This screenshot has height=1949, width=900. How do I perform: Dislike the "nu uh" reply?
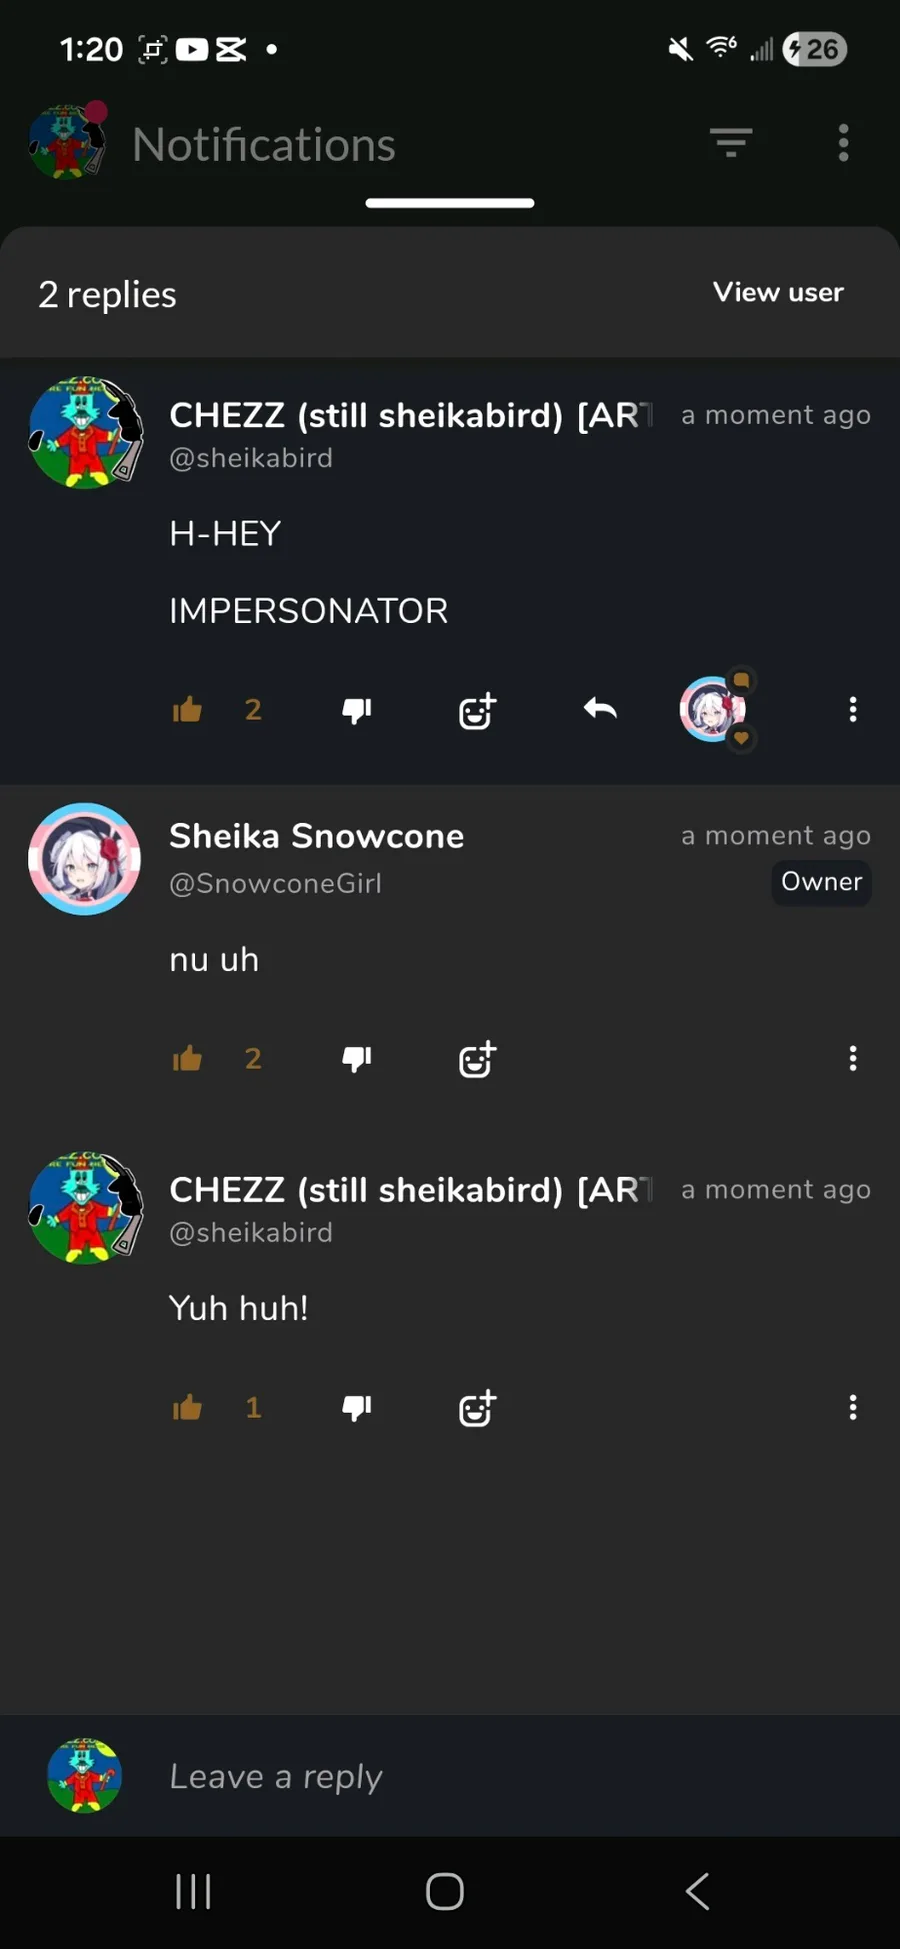pos(357,1059)
